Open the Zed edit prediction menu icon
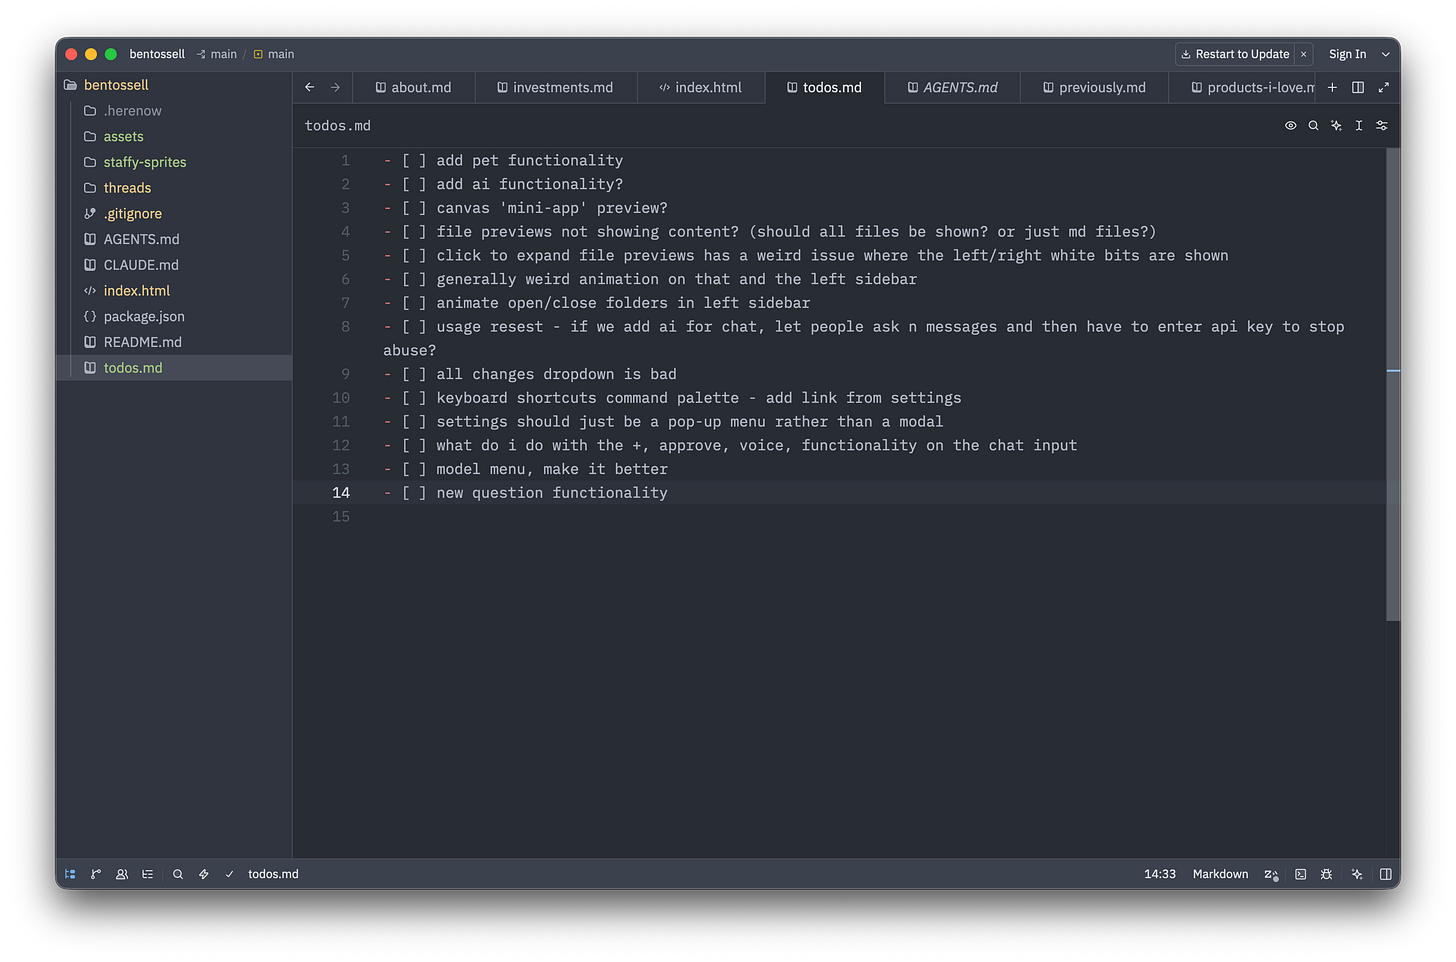The image size is (1456, 962). [x=1271, y=874]
